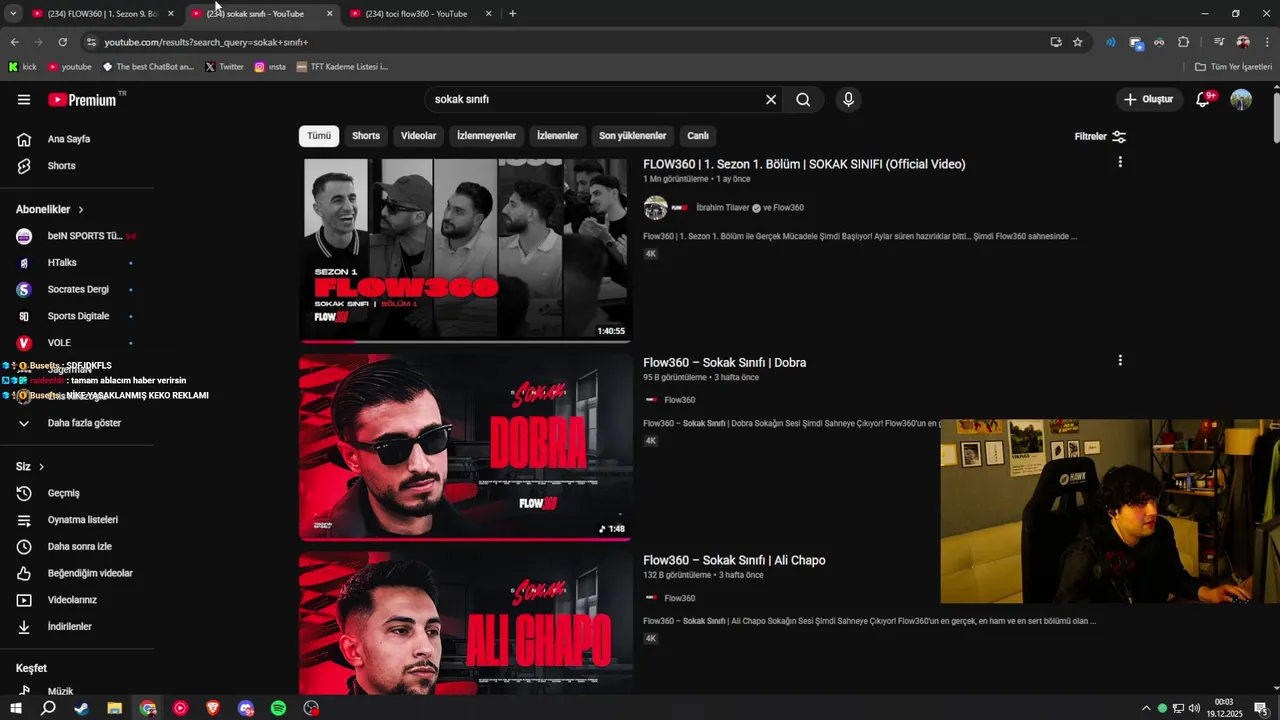
Task: Click the Oluştur create button
Action: click(1148, 99)
